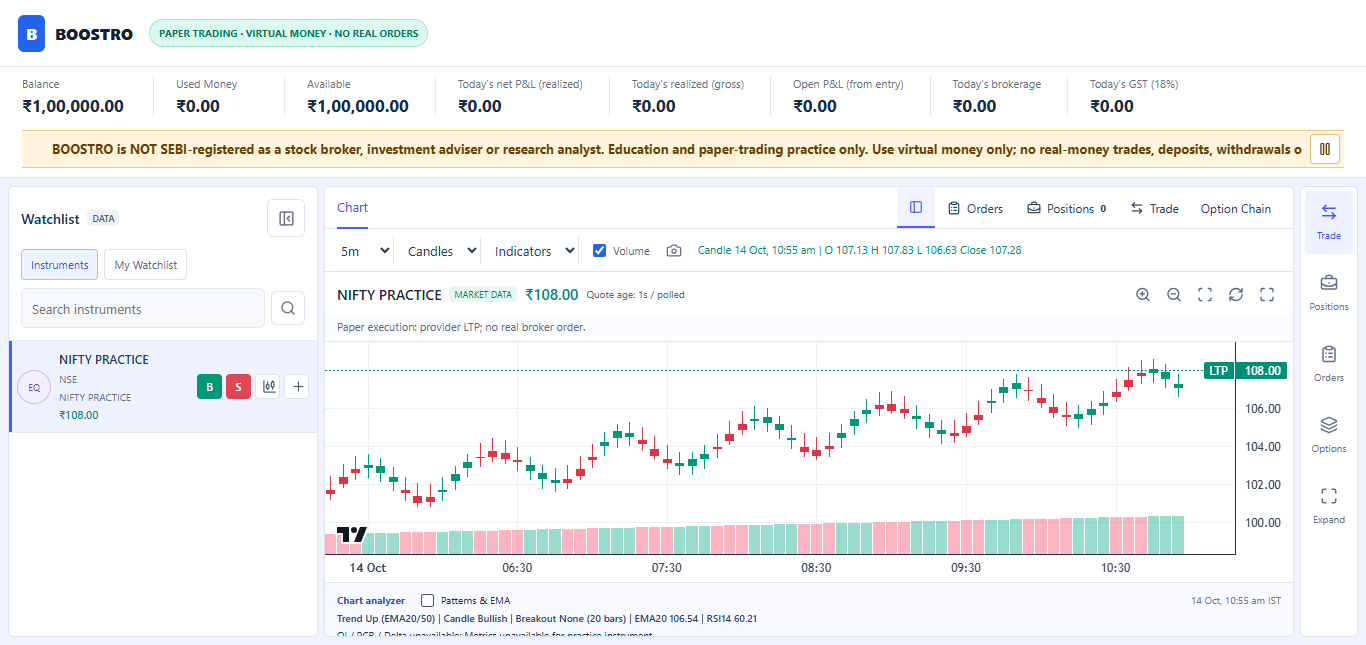Click the 08:30 time axis label
Screen dimensions: 1366x645
pyautogui.click(x=816, y=568)
